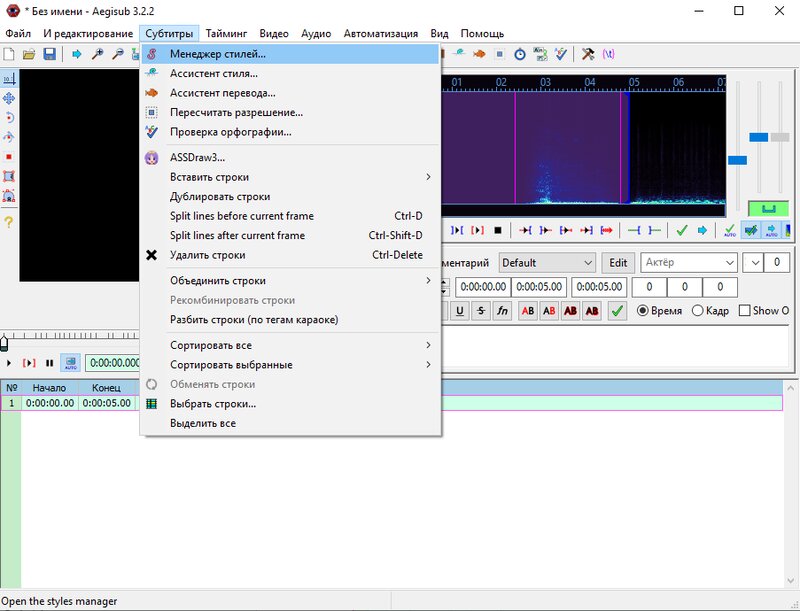Screen dimensions: 800x611
Task: Toggle auto go to next line on commit
Action: tap(751, 231)
